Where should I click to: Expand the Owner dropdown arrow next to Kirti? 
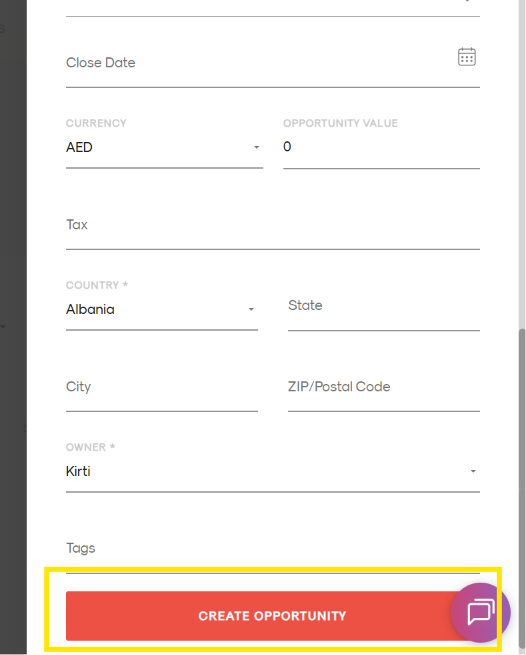tap(473, 471)
